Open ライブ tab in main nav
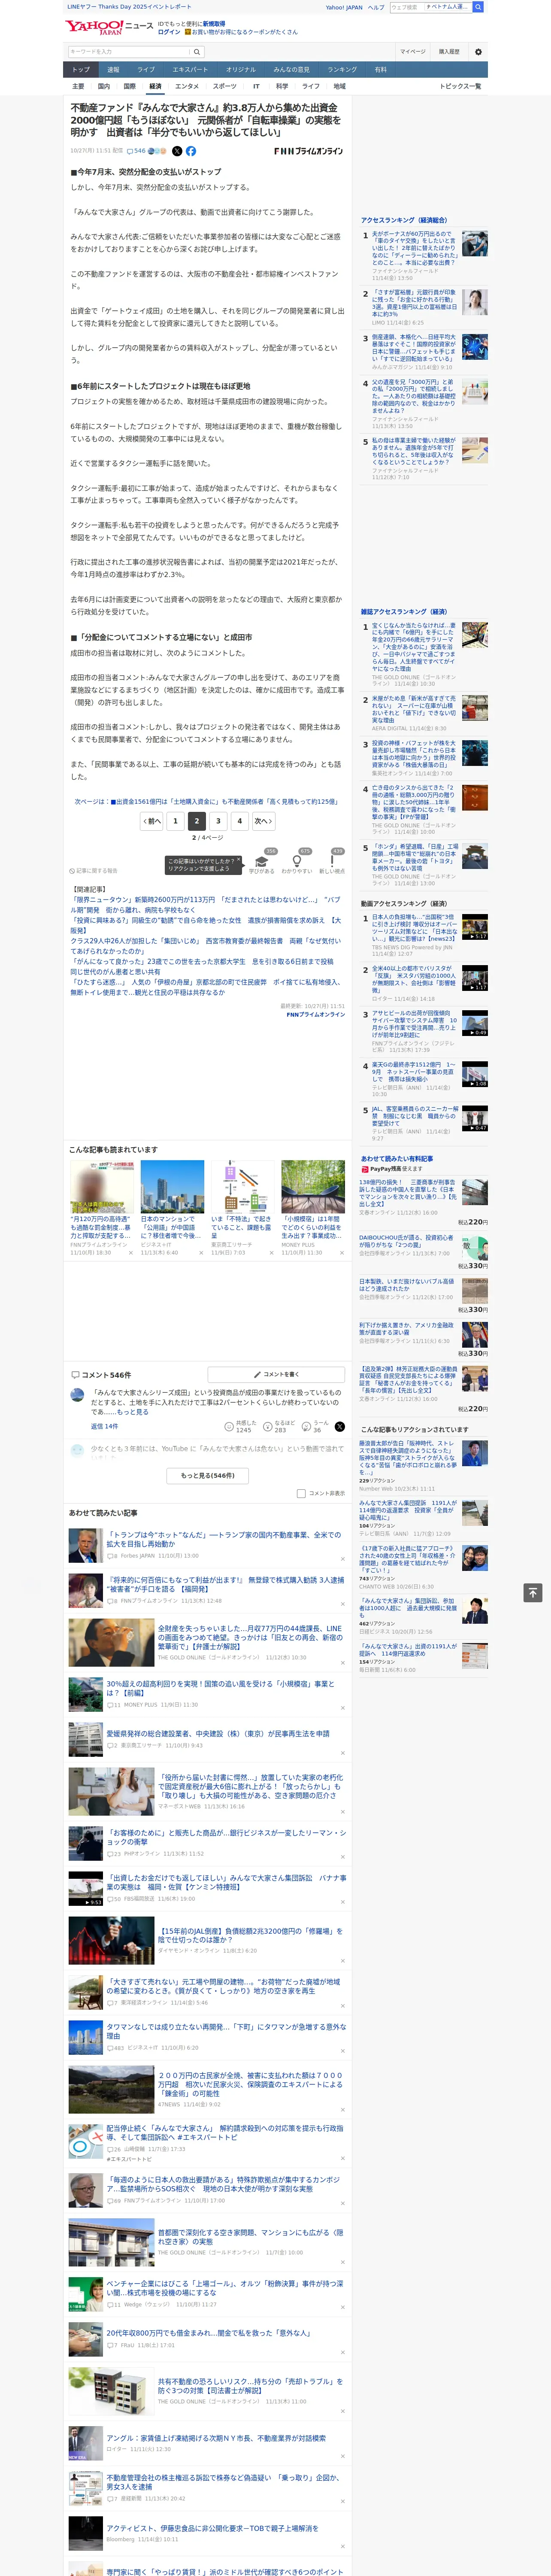Screen dimensions: 551x2576 point(146,70)
